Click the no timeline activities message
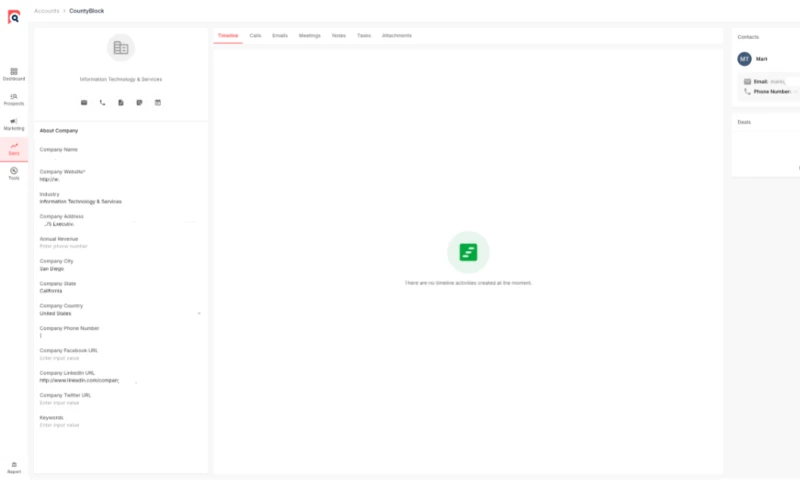 point(468,283)
